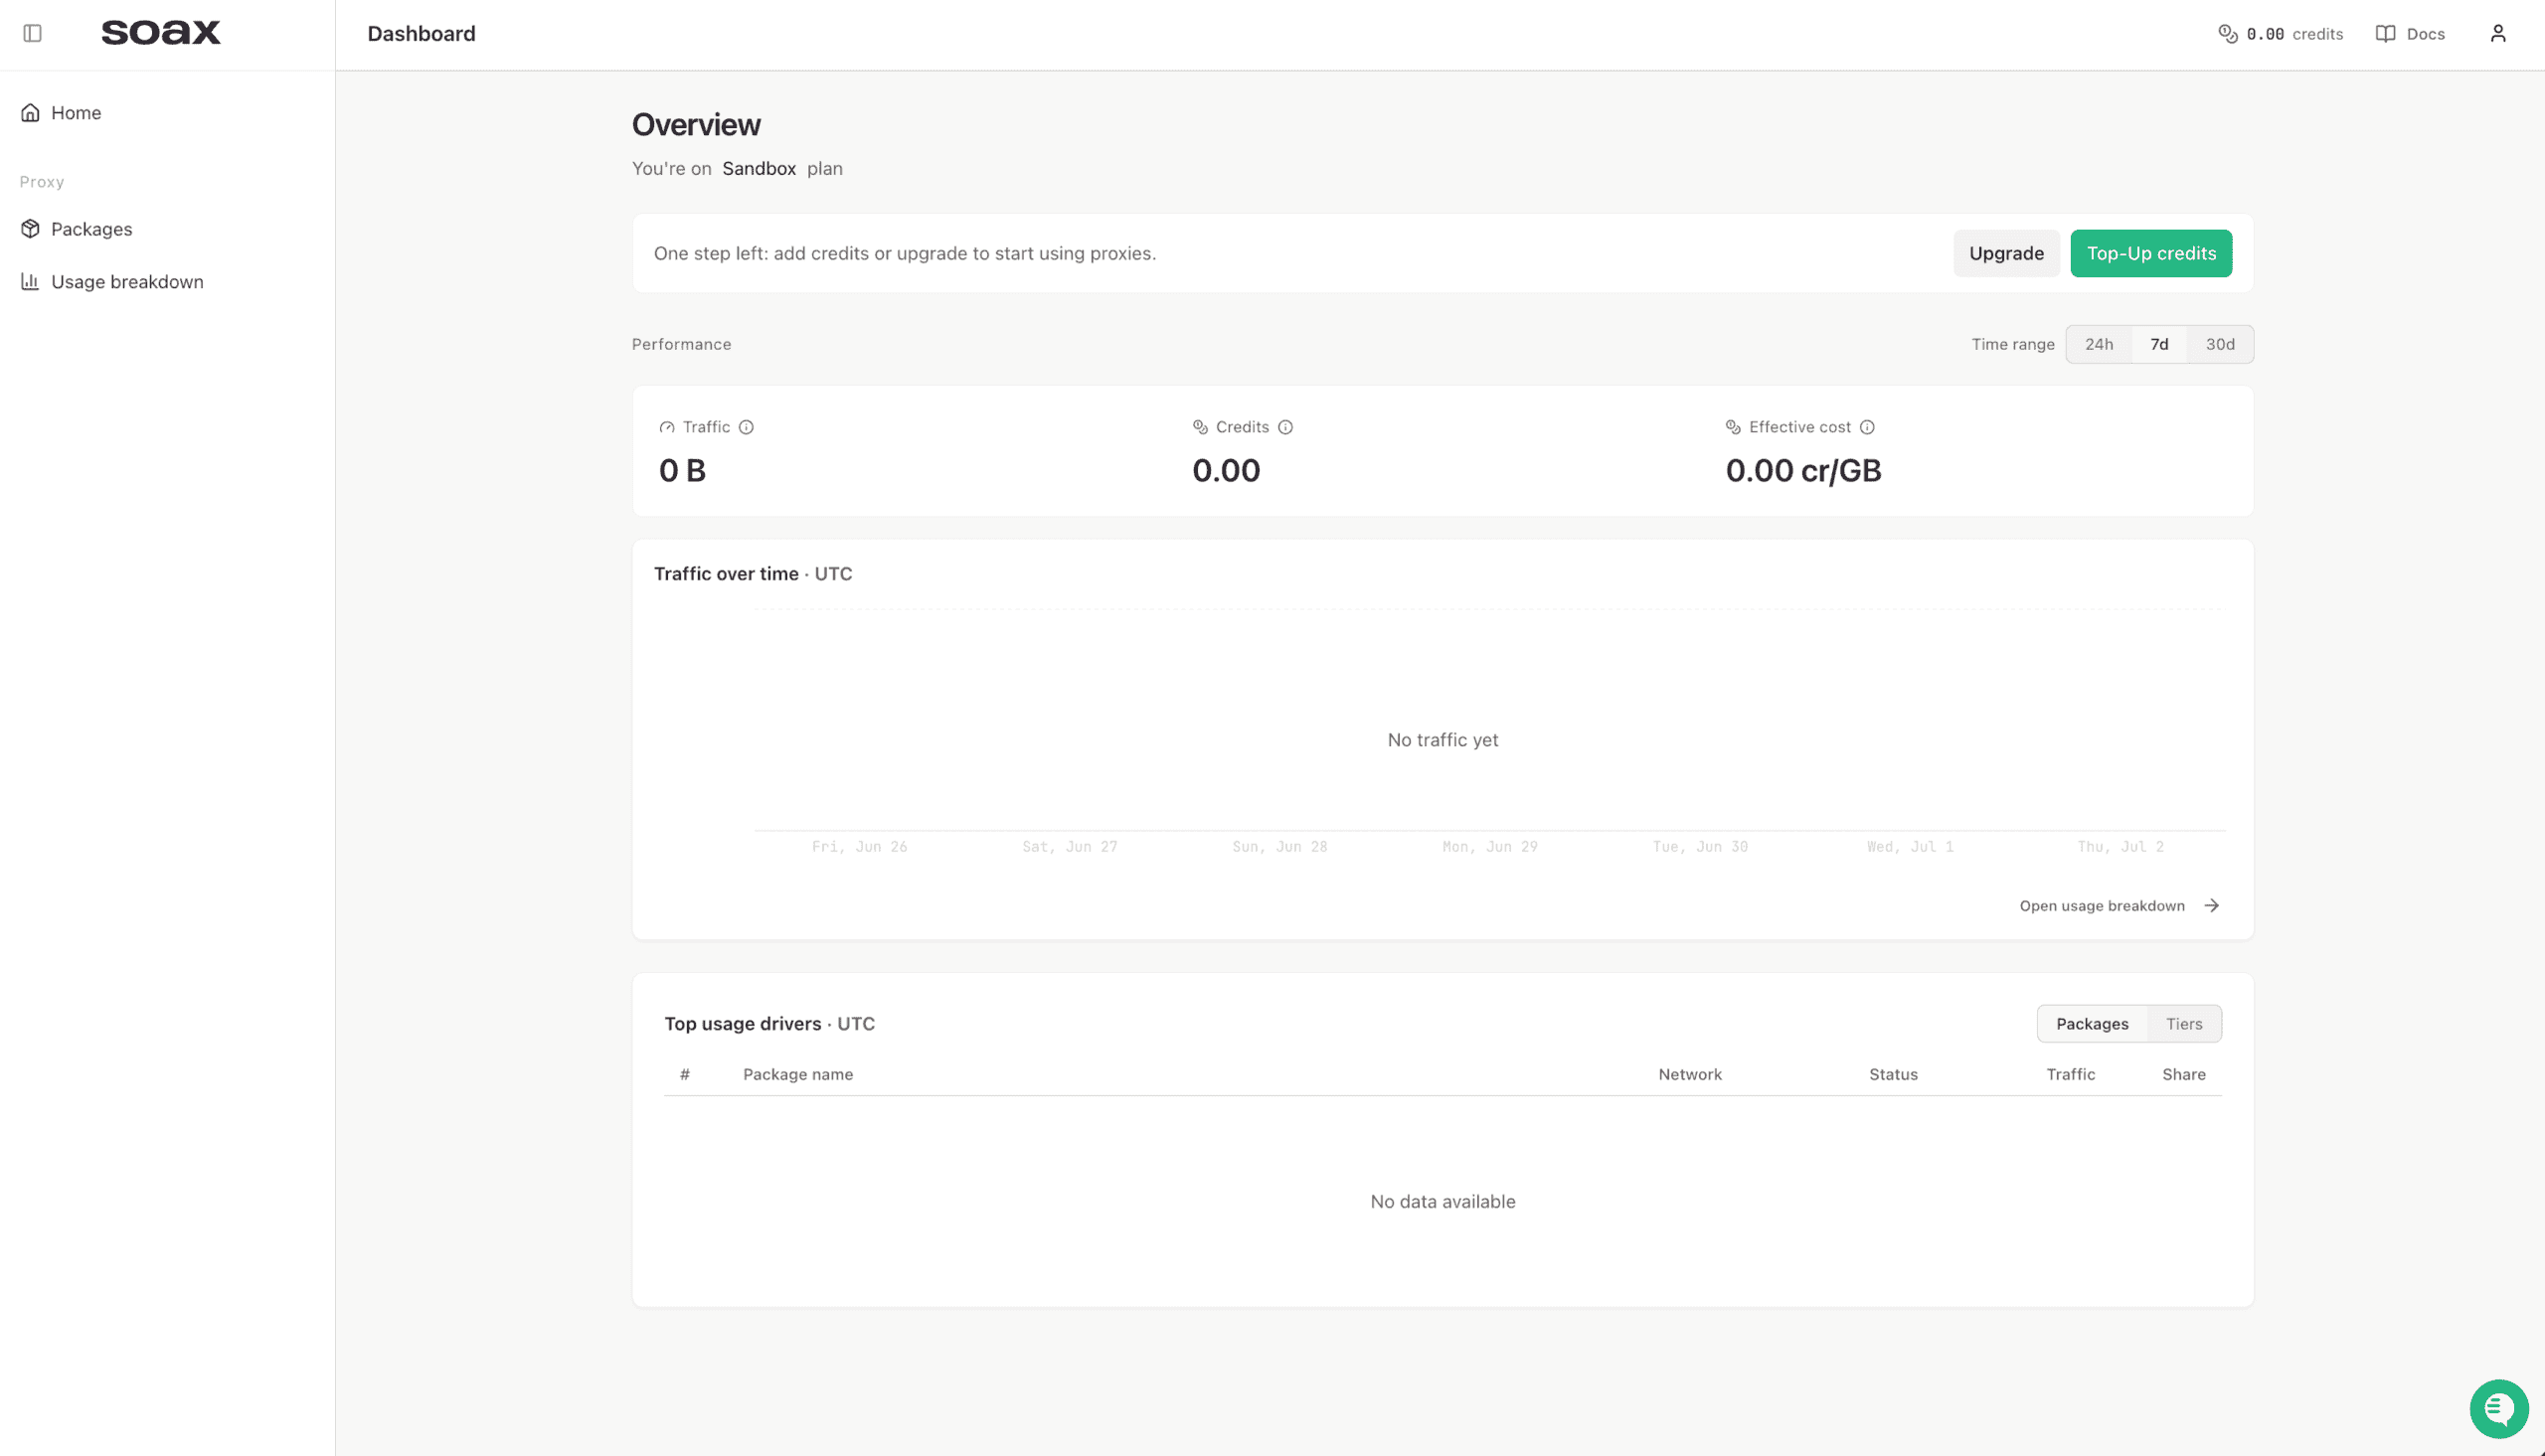2545x1456 pixels.
Task: Click the One step left notice text
Action: [x=904, y=254]
